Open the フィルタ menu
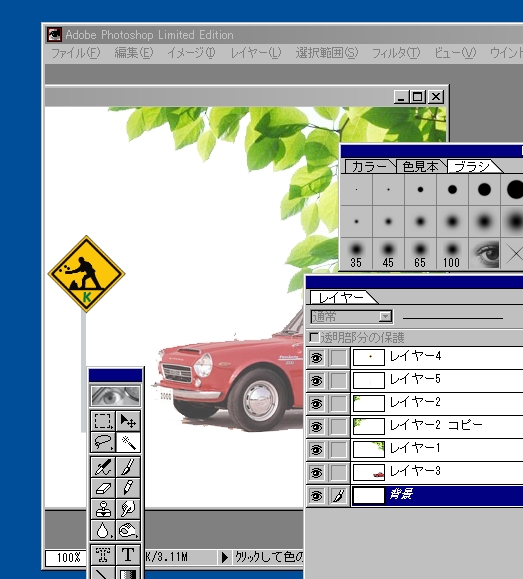 point(396,53)
